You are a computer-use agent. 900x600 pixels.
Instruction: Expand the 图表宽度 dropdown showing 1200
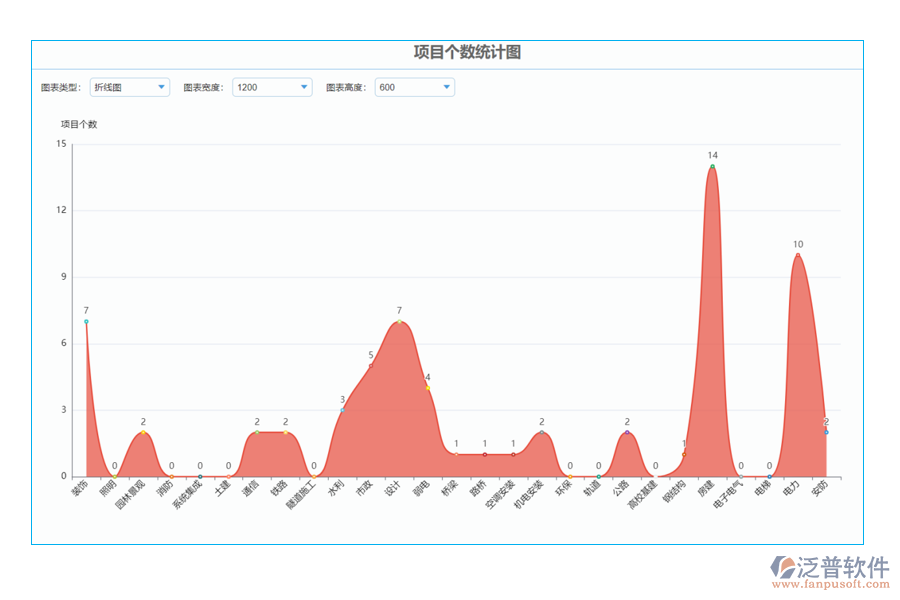pyautogui.click(x=272, y=87)
